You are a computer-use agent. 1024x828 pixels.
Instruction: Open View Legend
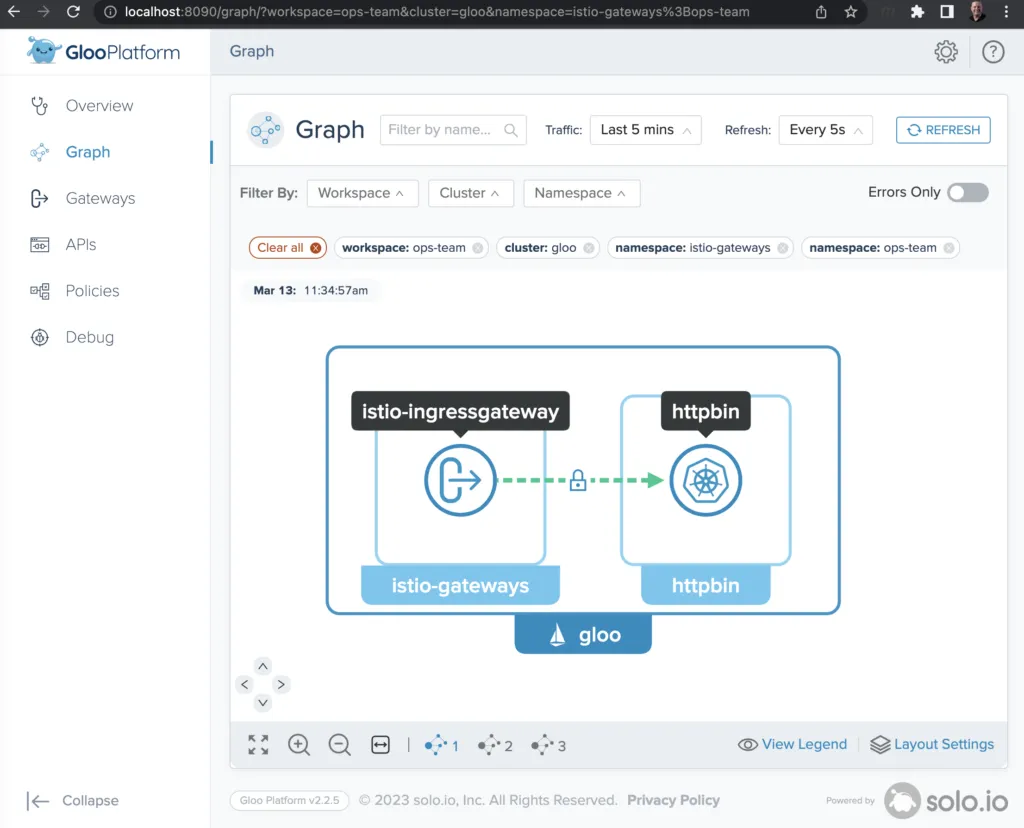[792, 744]
